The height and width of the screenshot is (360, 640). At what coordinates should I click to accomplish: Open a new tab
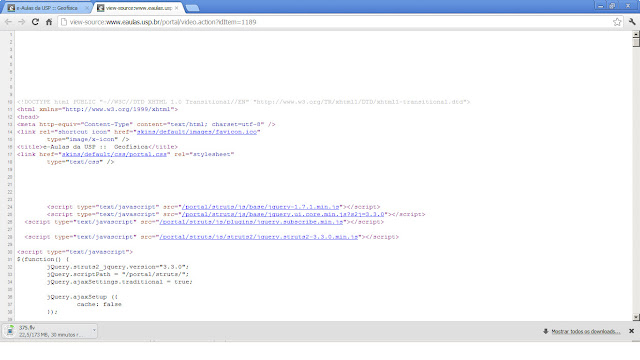point(192,8)
